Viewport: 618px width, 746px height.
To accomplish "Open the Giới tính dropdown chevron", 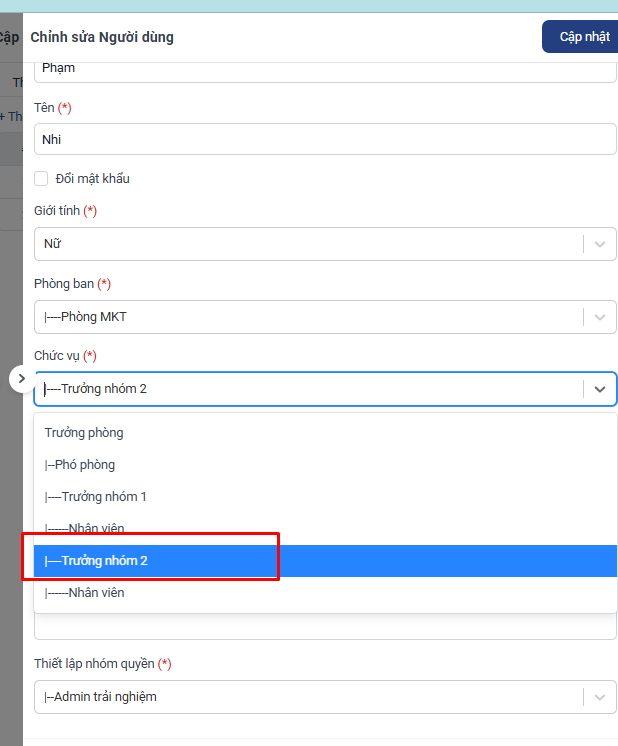I will [600, 244].
